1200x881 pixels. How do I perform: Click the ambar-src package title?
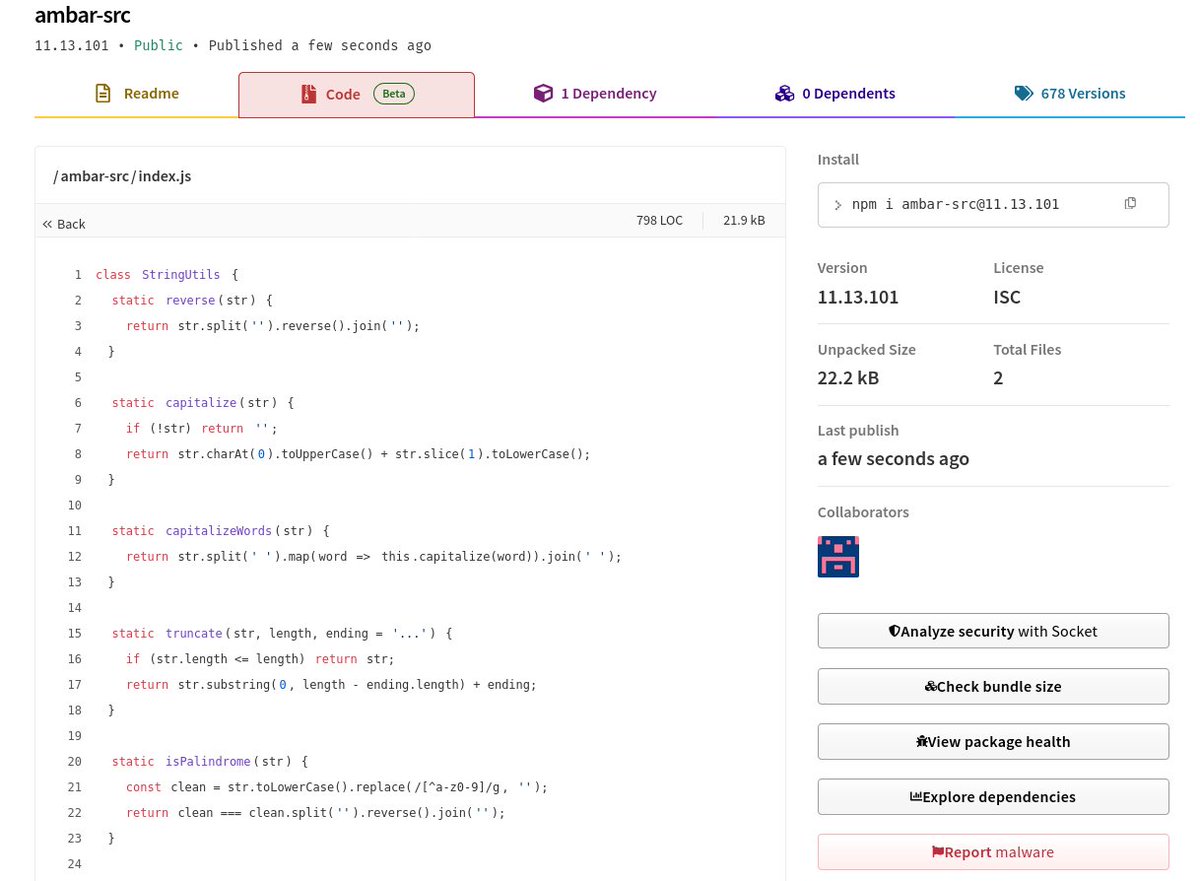pyautogui.click(x=82, y=15)
